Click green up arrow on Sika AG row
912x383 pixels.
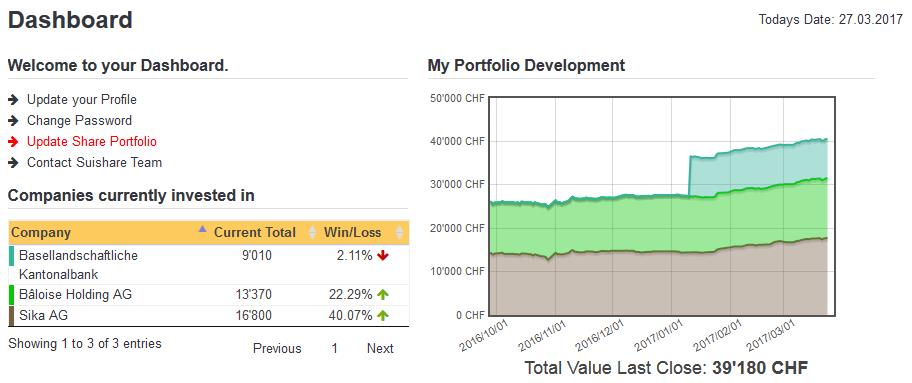pyautogui.click(x=382, y=315)
